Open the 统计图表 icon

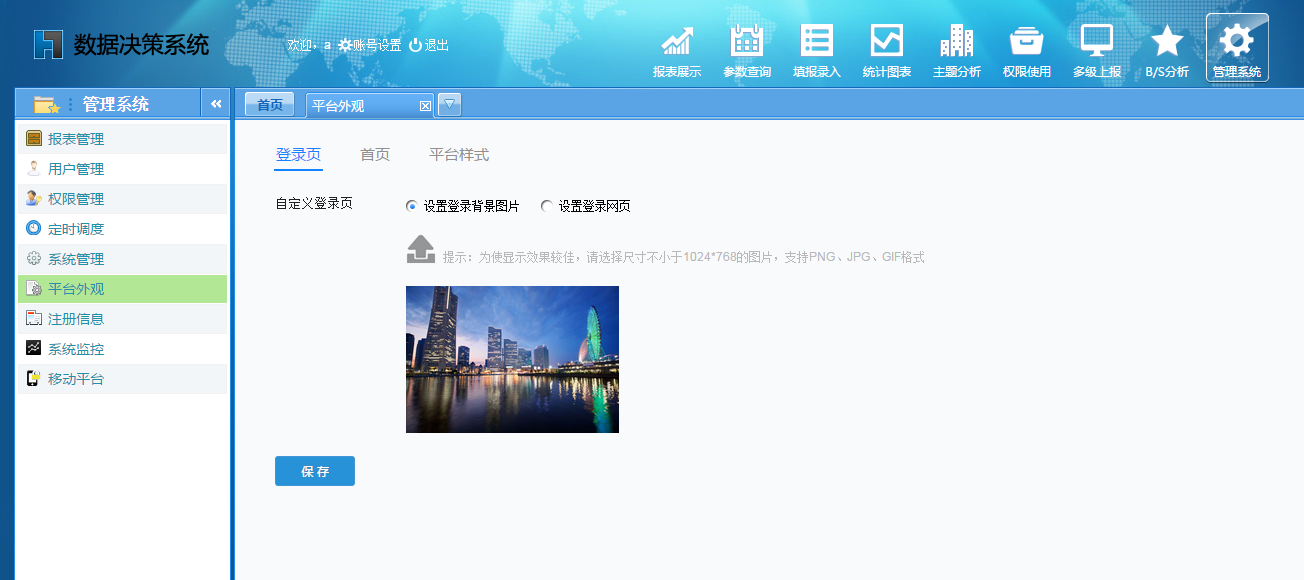click(x=887, y=40)
